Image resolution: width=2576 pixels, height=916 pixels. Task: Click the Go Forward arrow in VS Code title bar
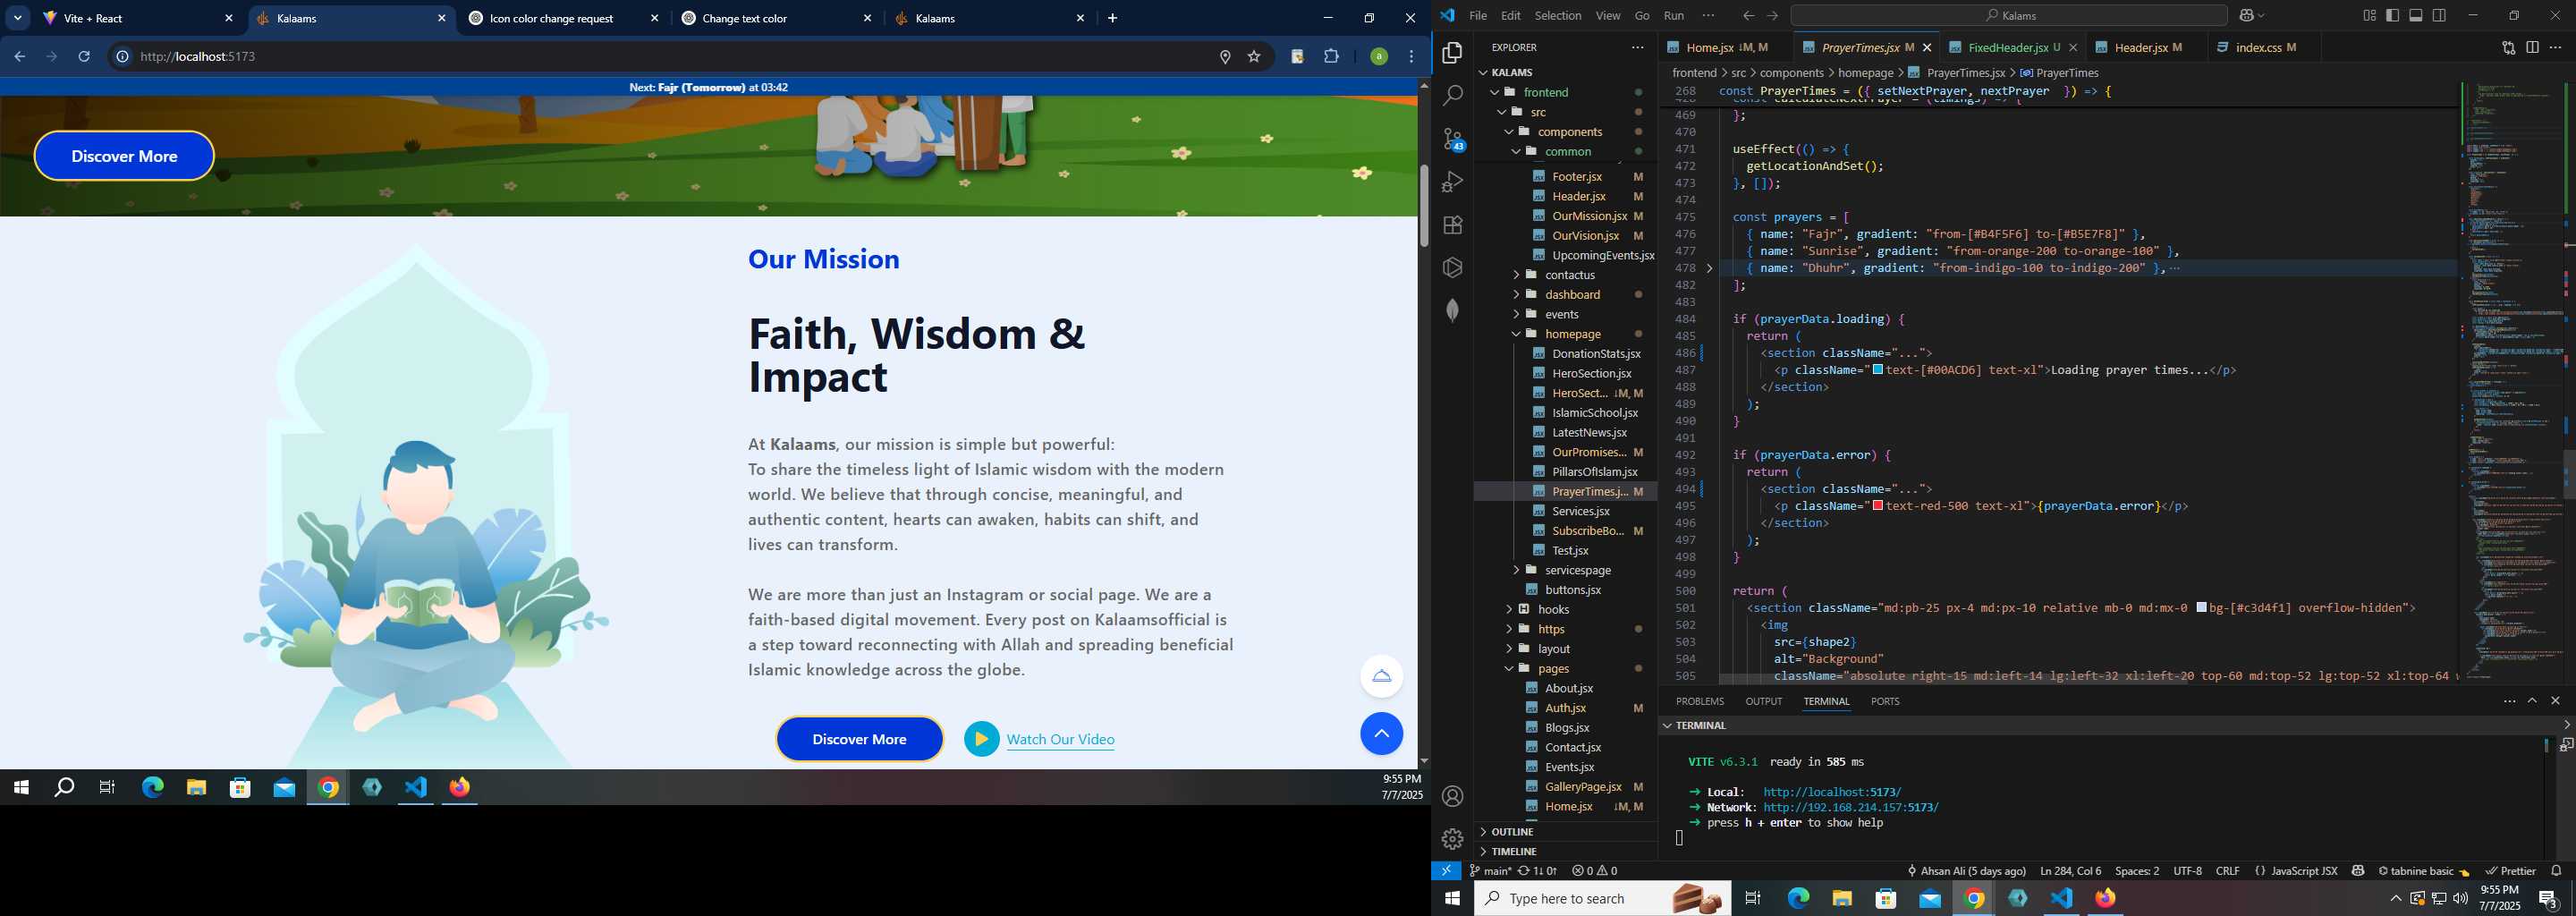(1773, 15)
